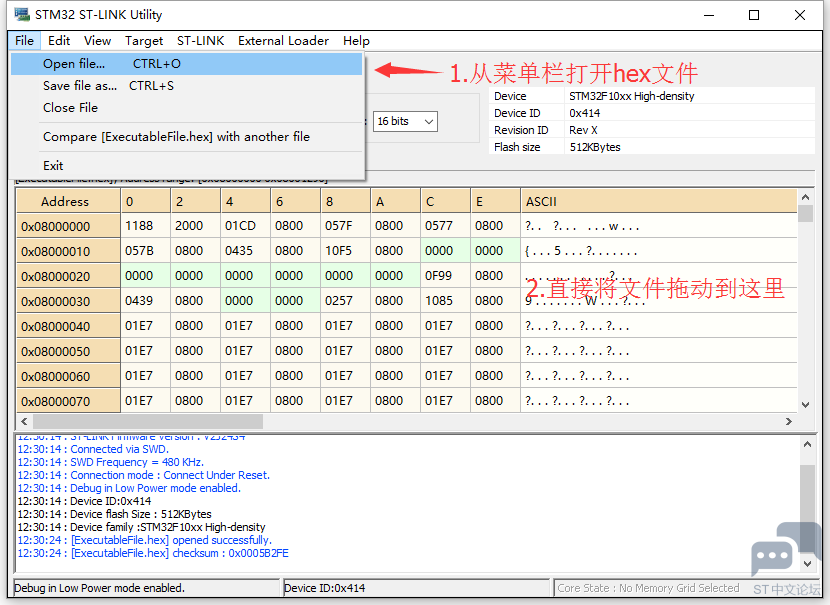Click Device value STM32F10xx High-density
This screenshot has width=830, height=605.
631,96
